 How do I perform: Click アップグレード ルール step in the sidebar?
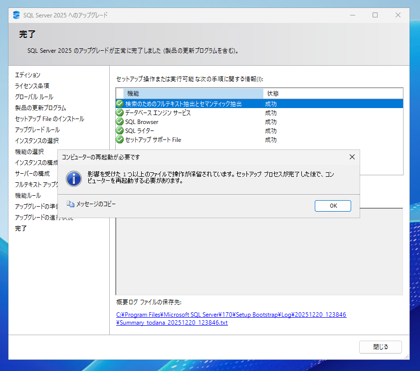(x=37, y=130)
